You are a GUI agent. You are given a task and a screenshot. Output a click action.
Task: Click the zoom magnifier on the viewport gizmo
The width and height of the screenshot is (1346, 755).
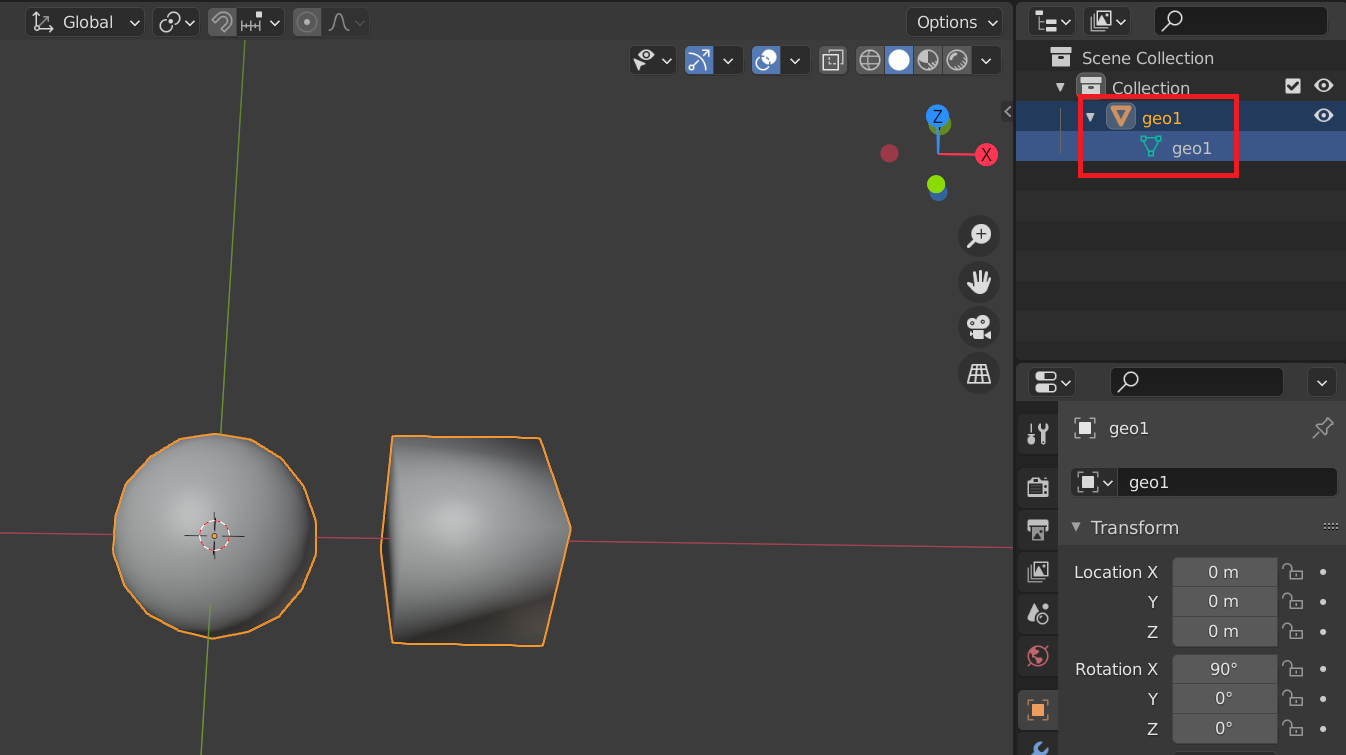point(978,235)
